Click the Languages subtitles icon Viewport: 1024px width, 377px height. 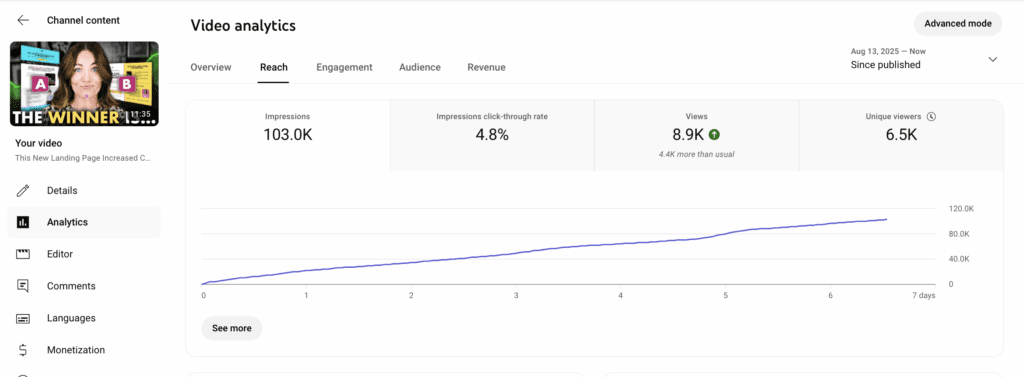tap(23, 318)
